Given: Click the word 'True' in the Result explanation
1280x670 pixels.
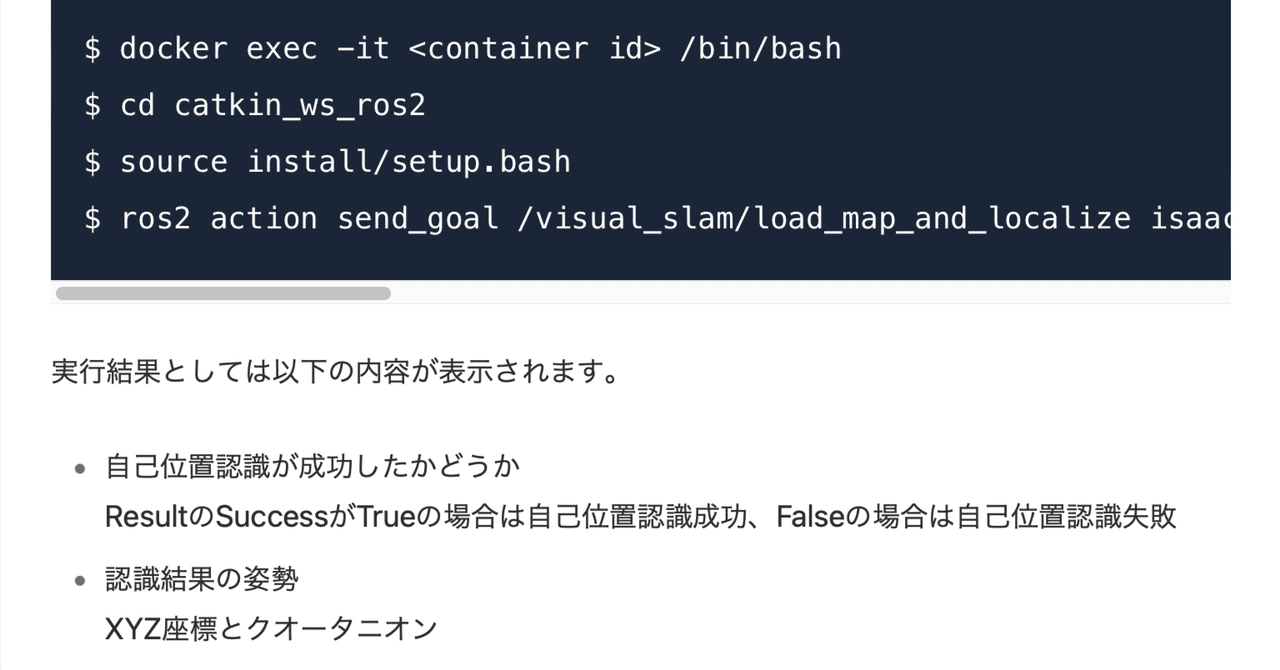Looking at the screenshot, I should point(385,517).
